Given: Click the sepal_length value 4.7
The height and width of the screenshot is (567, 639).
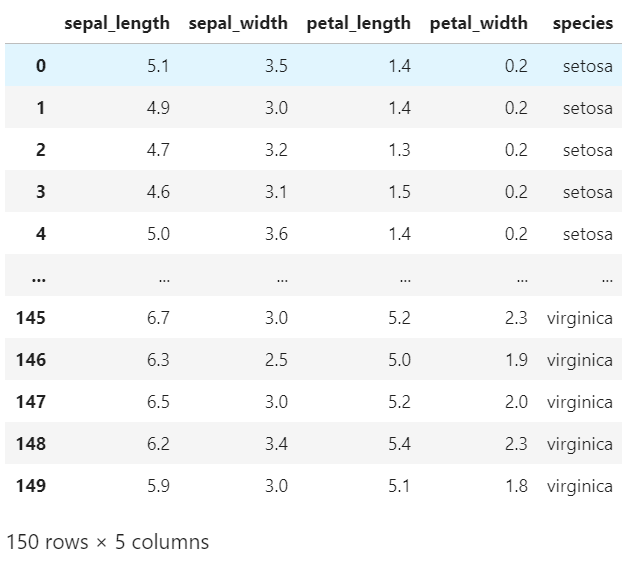Looking at the screenshot, I should click(x=159, y=150).
